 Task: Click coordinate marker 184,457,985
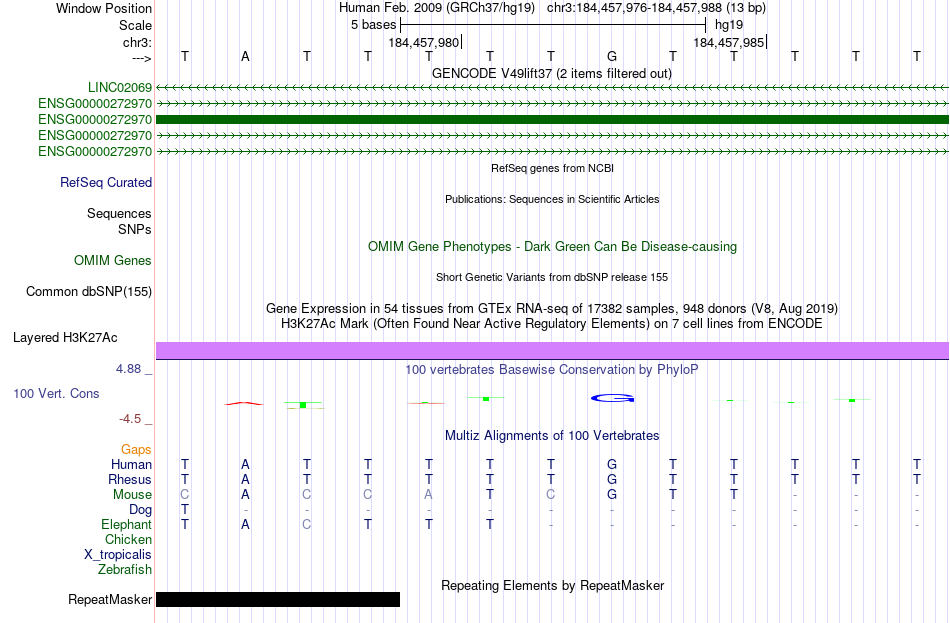coord(729,42)
